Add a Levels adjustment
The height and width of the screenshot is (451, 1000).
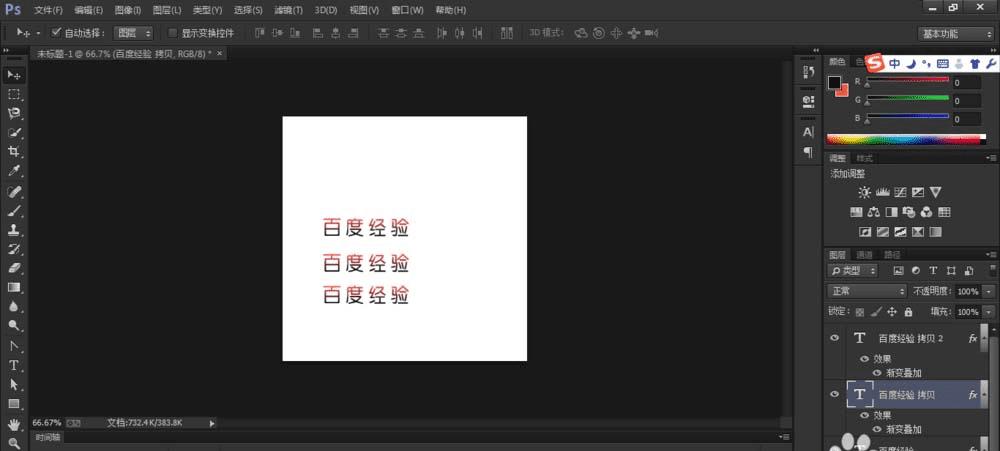click(x=883, y=192)
